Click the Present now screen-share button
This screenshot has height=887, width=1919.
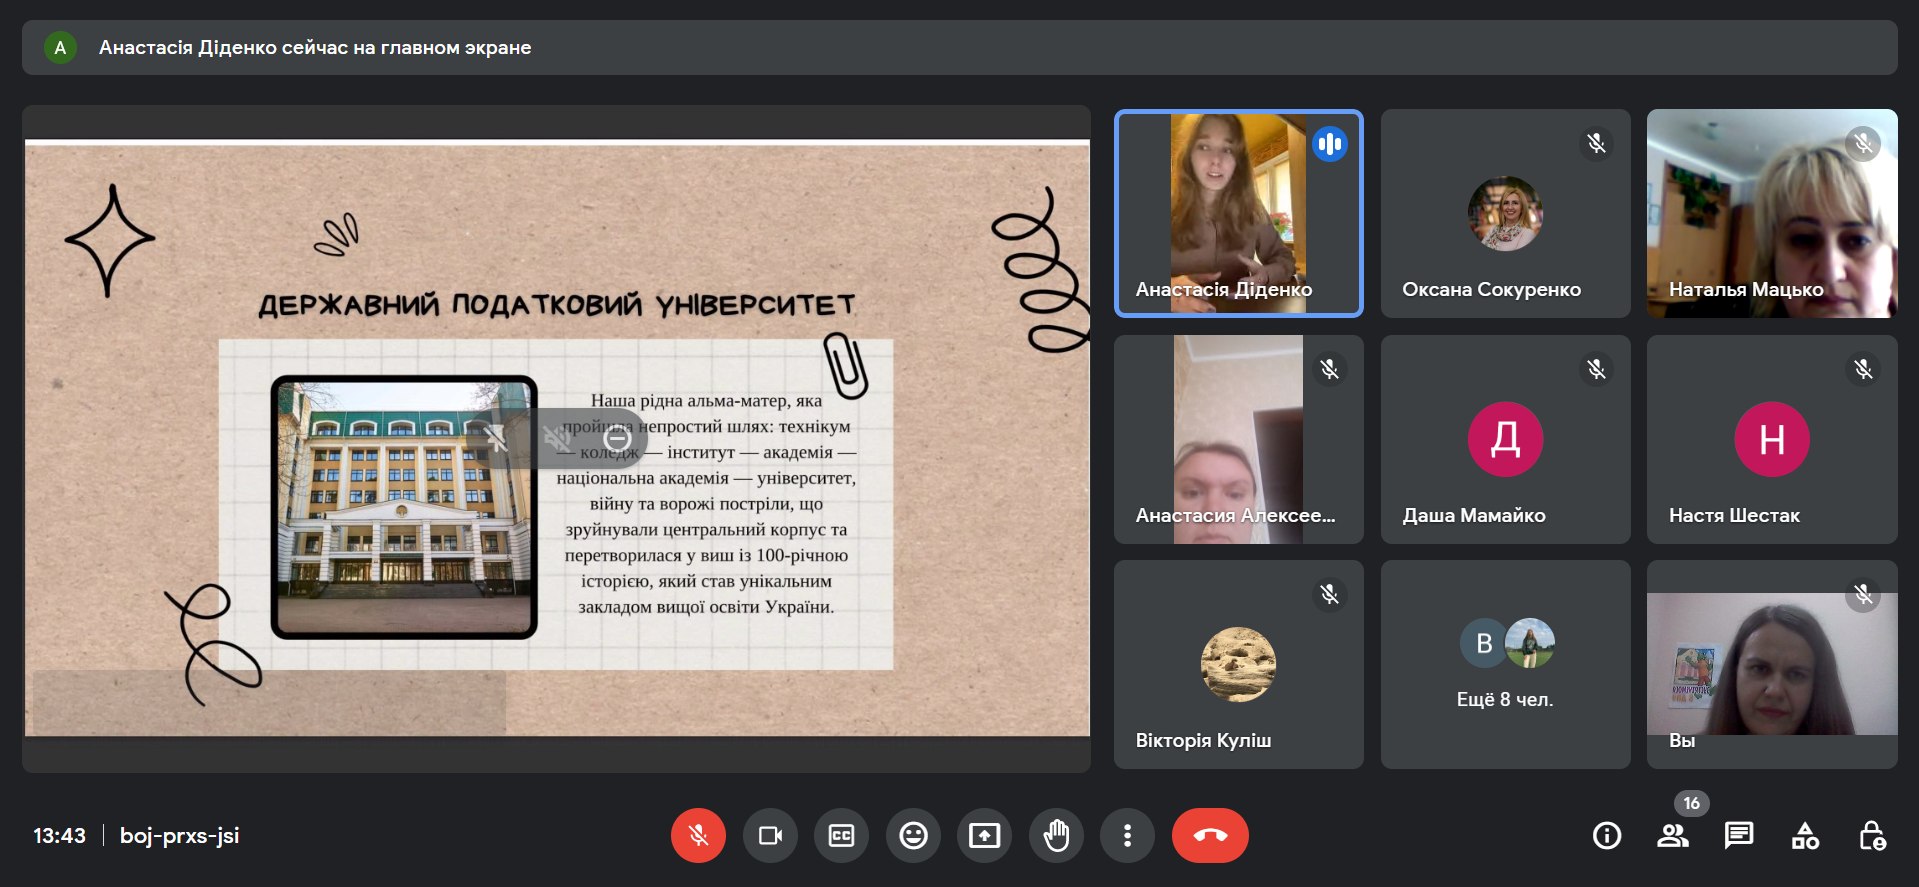pyautogui.click(x=984, y=835)
